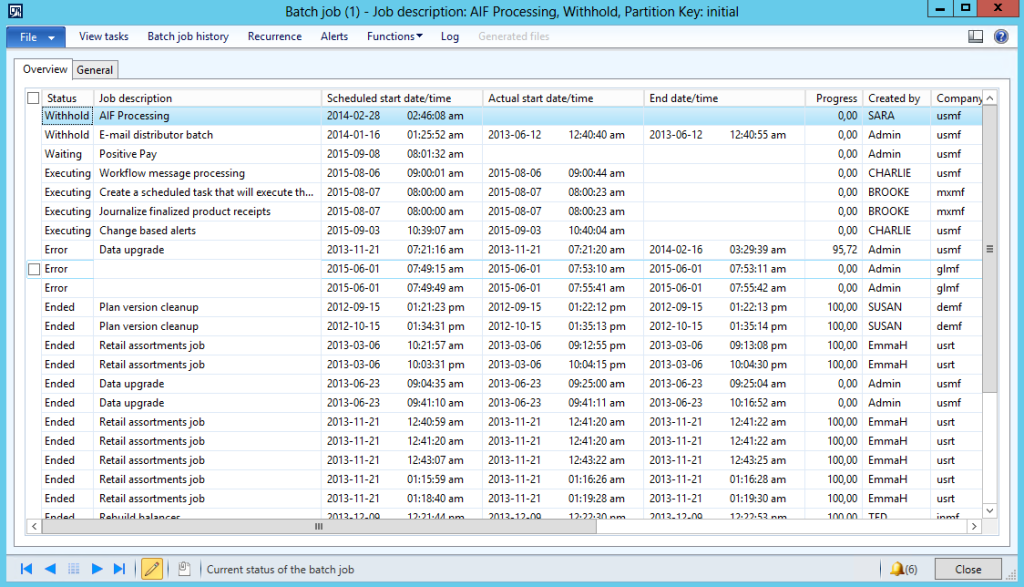The width and height of the screenshot is (1024, 587).
Task: Switch to the General tab
Action: 95,70
